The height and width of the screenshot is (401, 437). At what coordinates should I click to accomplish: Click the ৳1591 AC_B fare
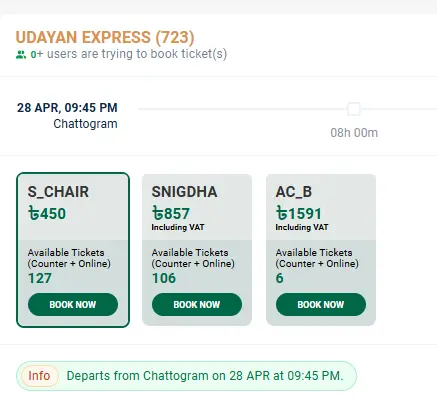click(x=299, y=213)
